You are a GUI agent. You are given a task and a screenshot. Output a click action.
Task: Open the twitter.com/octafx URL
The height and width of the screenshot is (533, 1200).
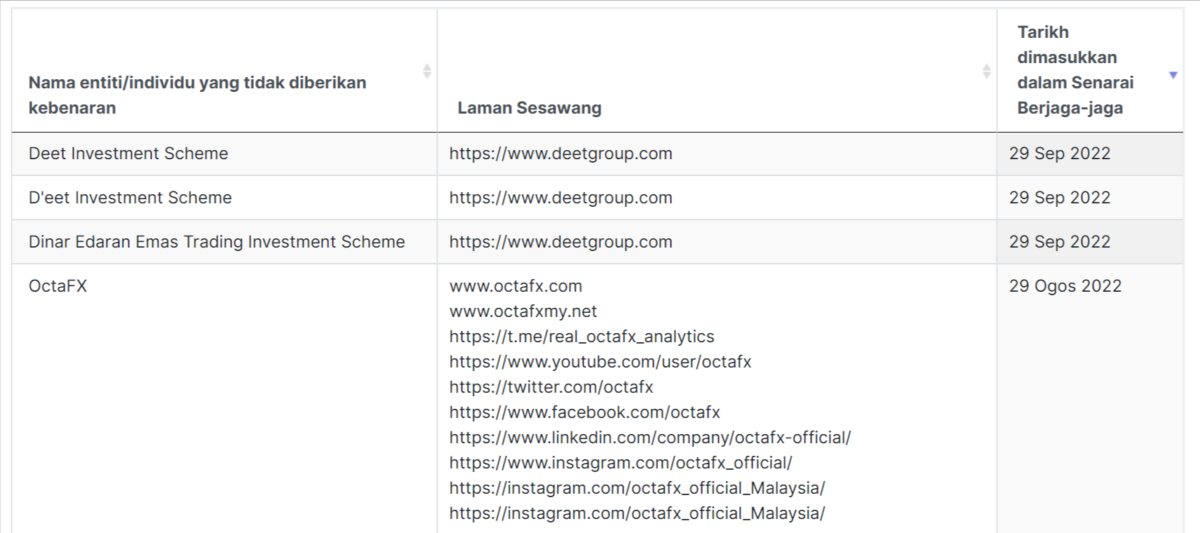551,387
